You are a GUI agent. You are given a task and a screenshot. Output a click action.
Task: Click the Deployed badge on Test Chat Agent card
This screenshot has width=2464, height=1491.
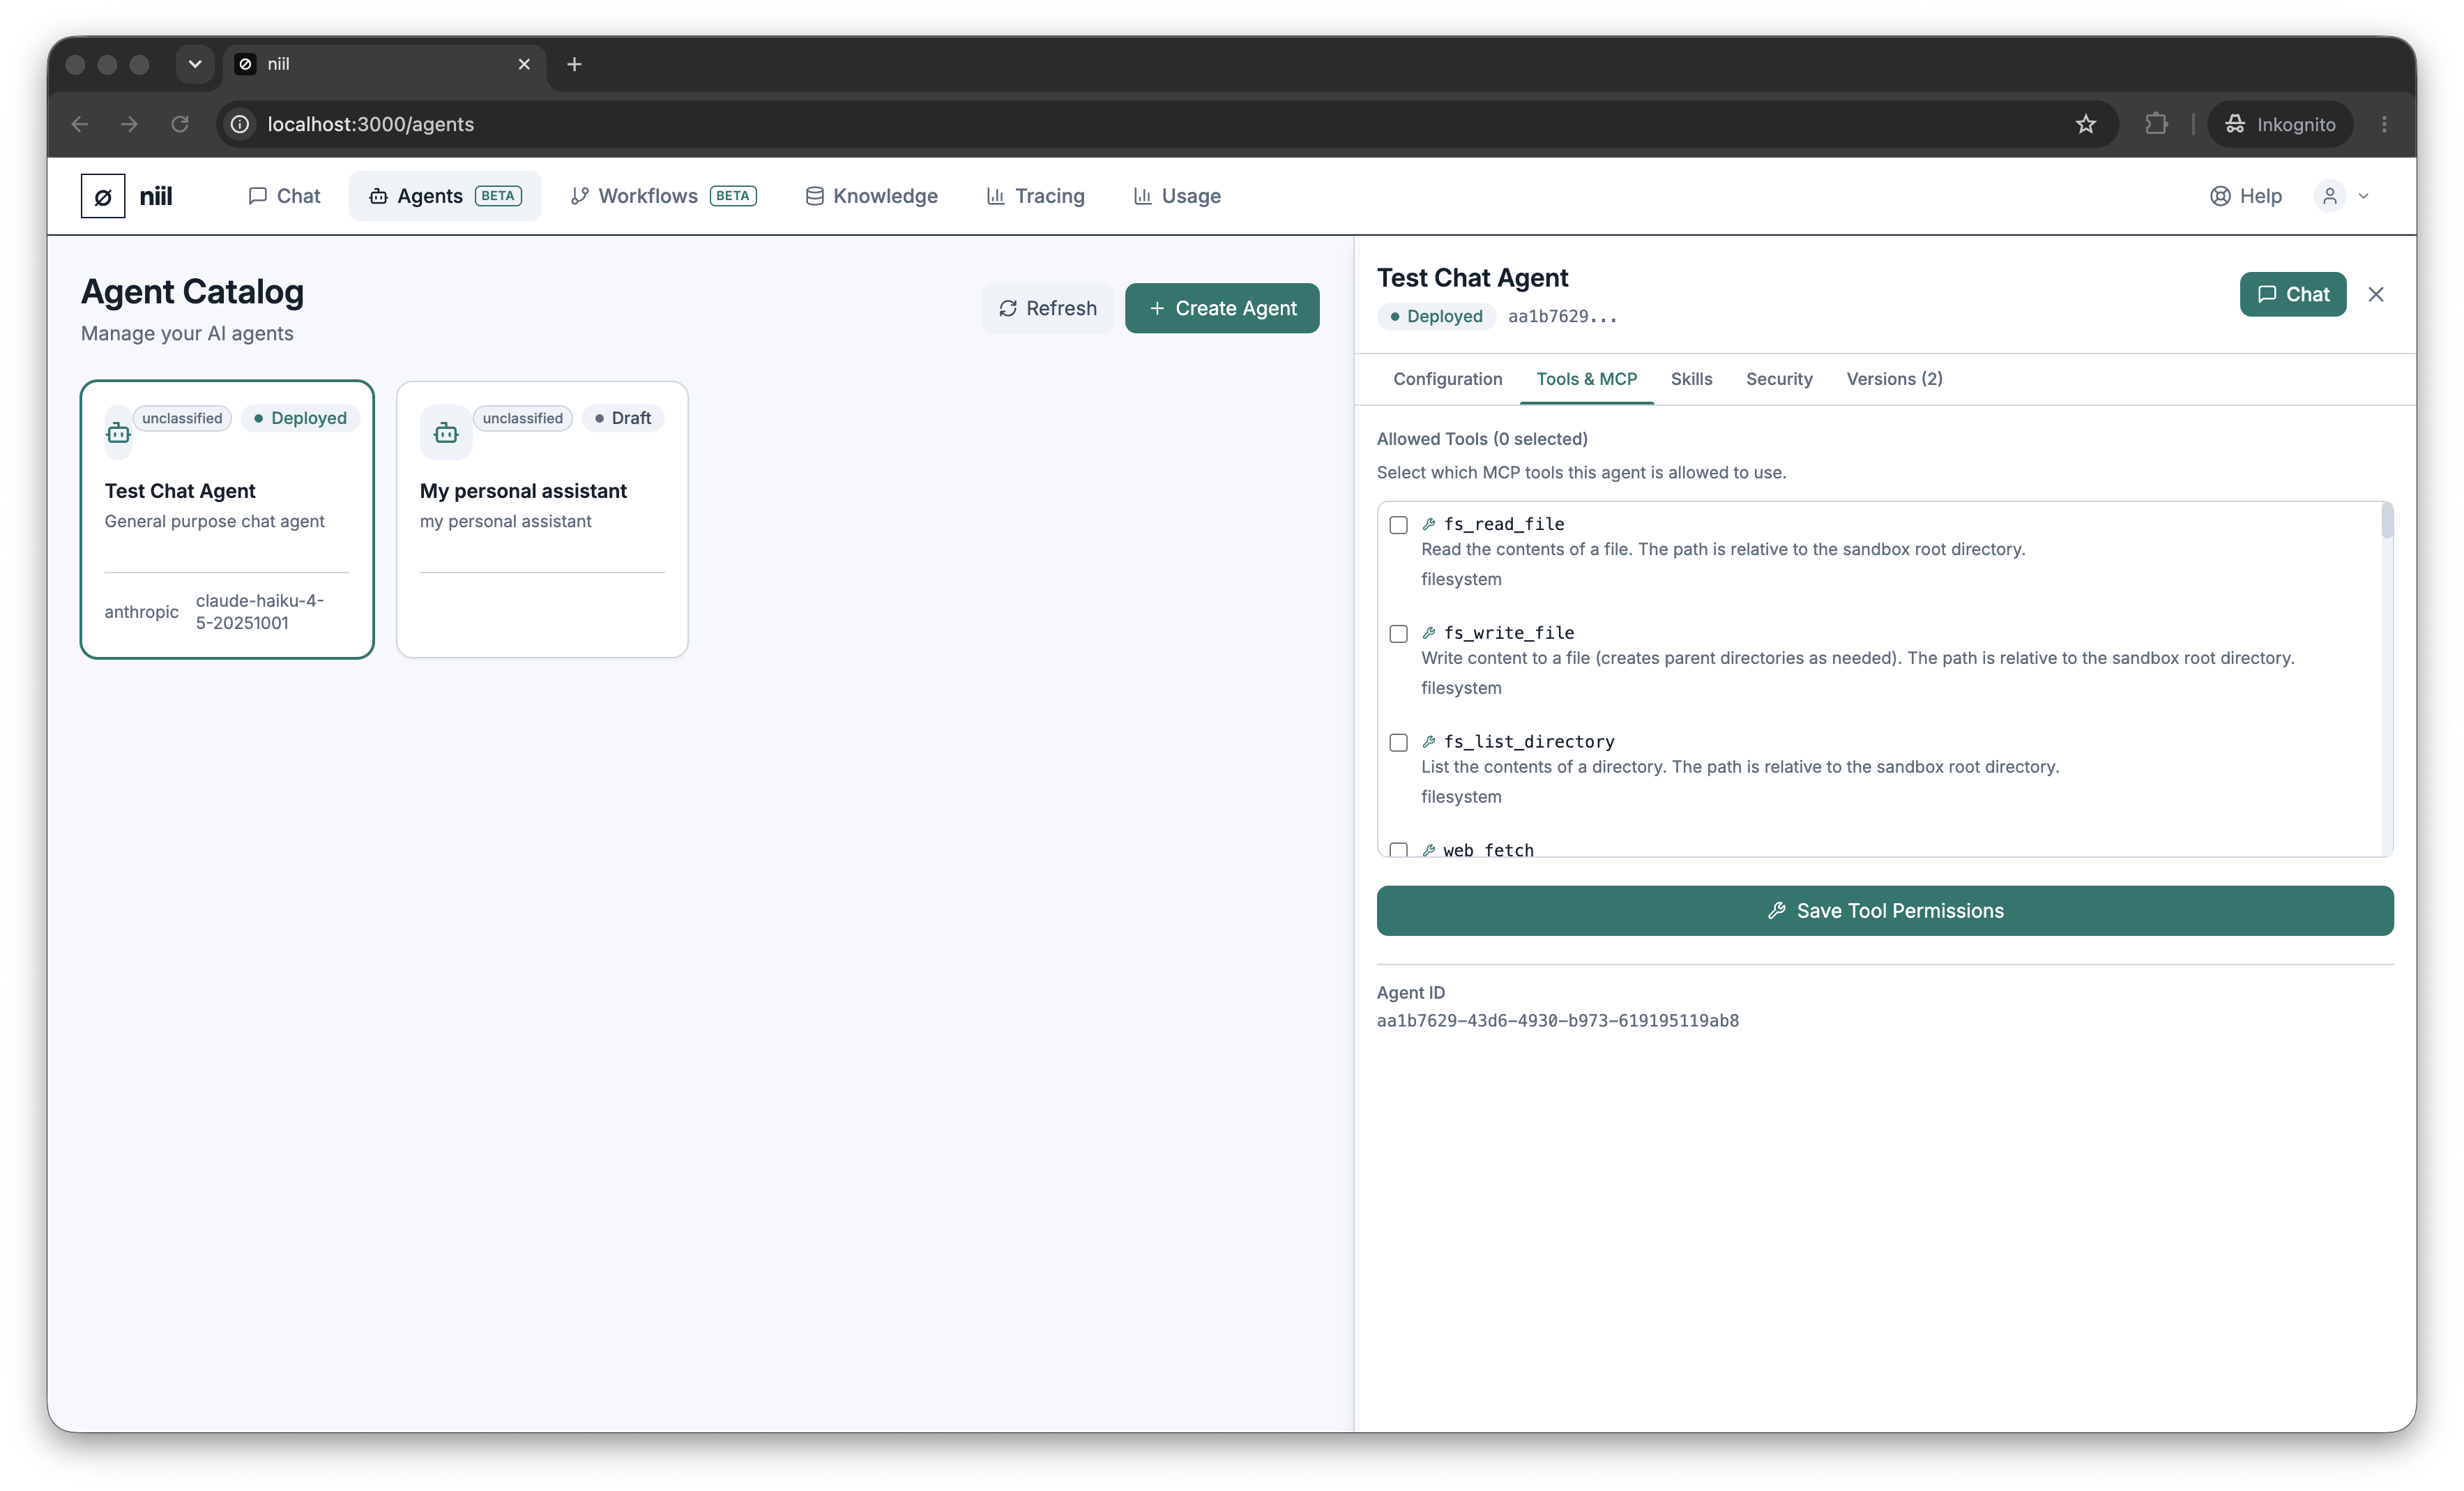(300, 418)
